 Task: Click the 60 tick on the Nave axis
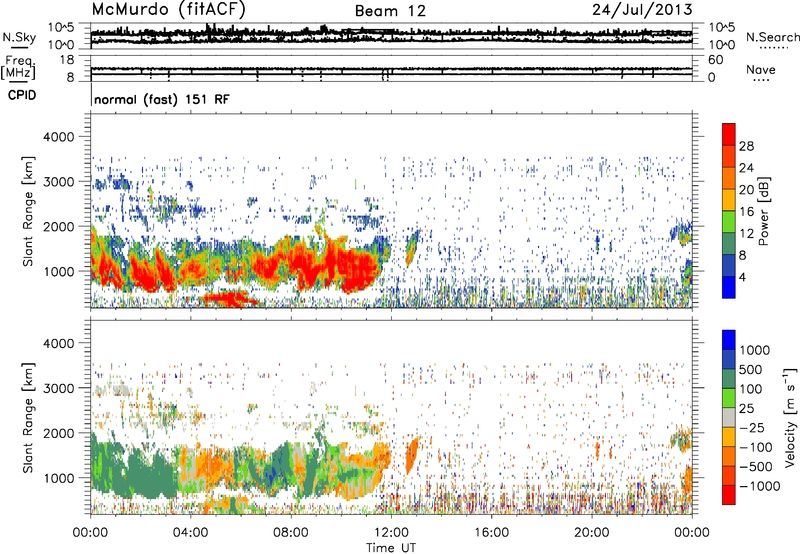click(x=716, y=60)
